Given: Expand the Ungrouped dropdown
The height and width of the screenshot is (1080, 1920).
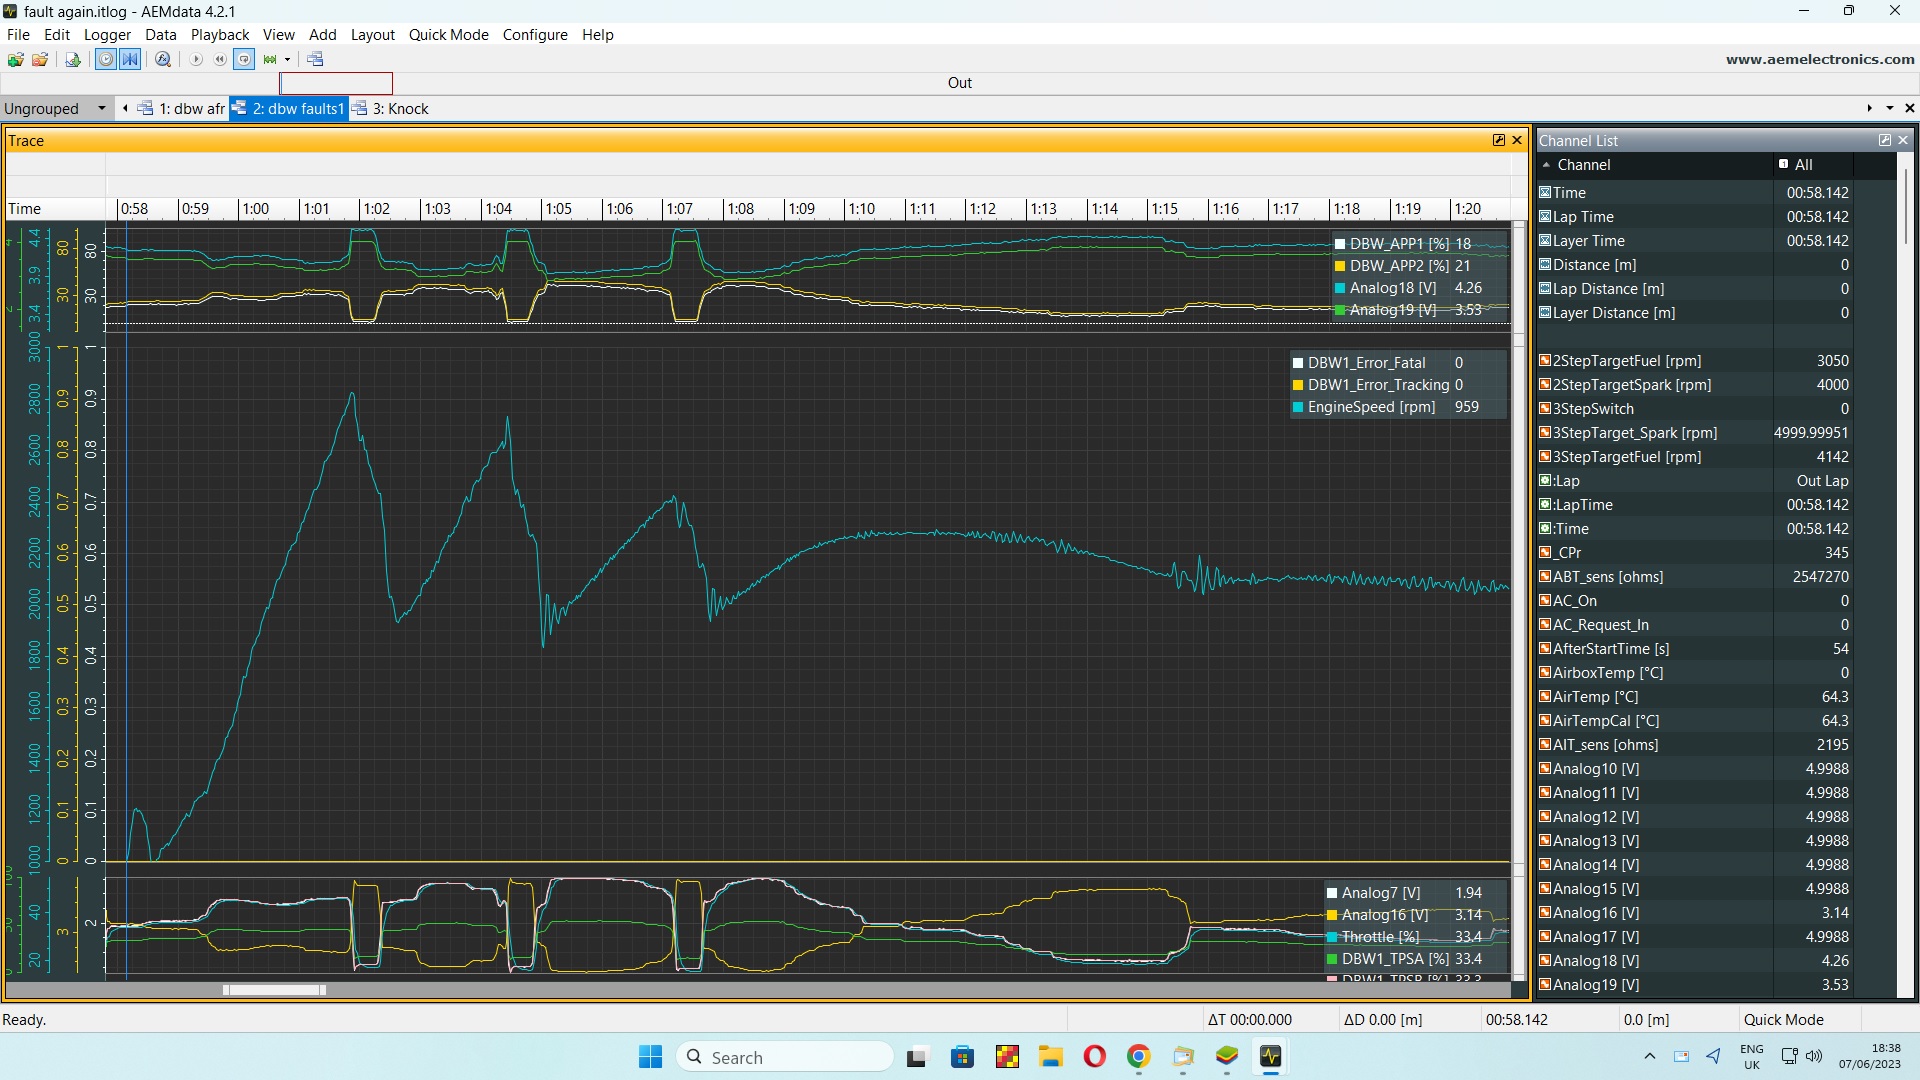Looking at the screenshot, I should [x=101, y=108].
